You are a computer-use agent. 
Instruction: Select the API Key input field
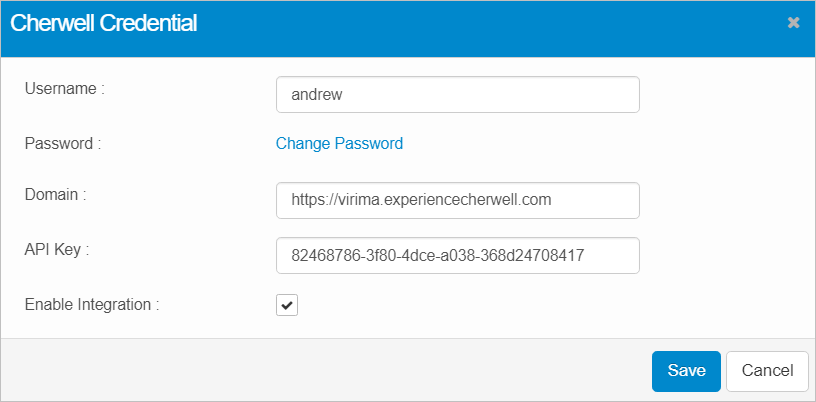[457, 255]
